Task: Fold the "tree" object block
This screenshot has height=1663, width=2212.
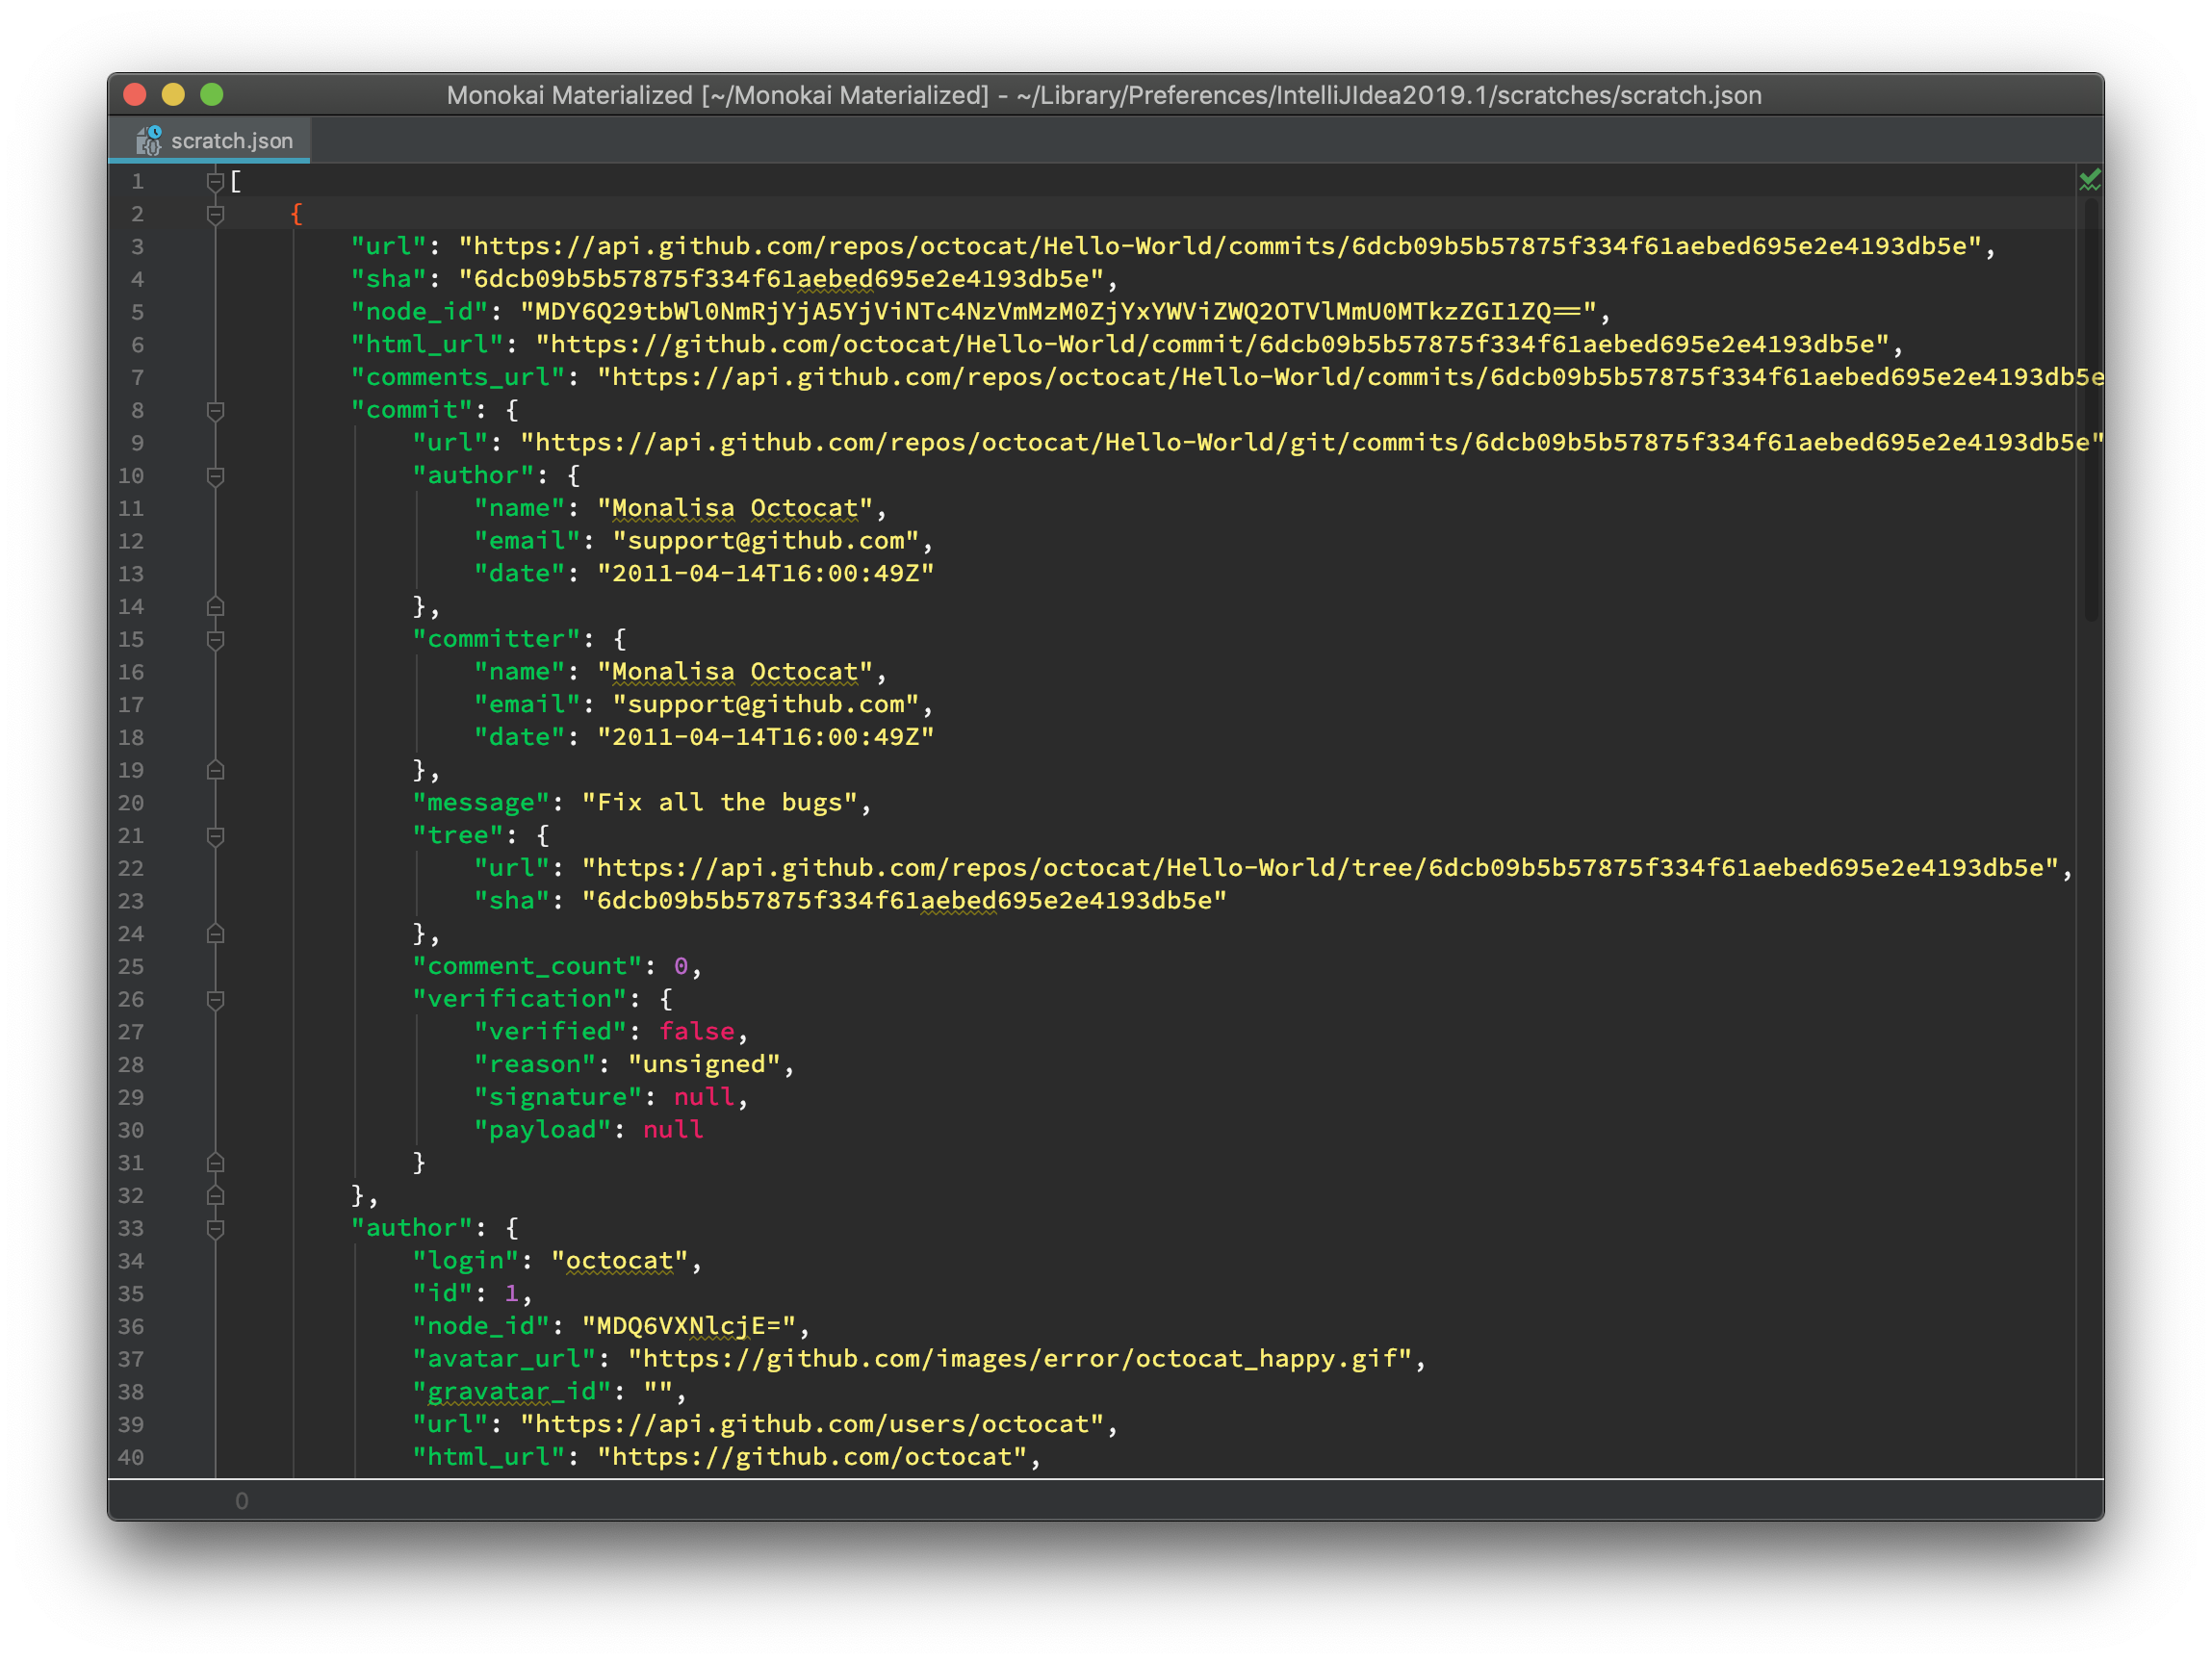Action: pos(215,836)
